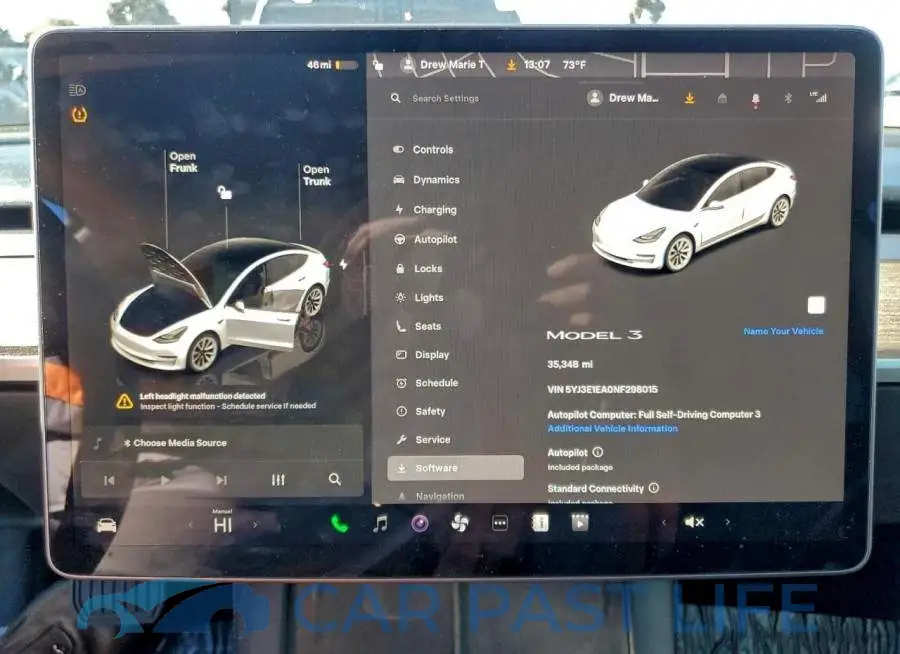Tap the Autopilot info icon
Image resolution: width=900 pixels, height=654 pixels.
pos(598,452)
